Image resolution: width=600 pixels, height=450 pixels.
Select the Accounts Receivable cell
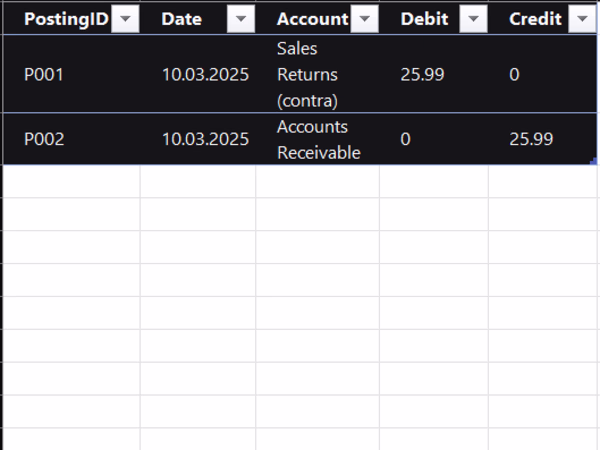click(312, 139)
